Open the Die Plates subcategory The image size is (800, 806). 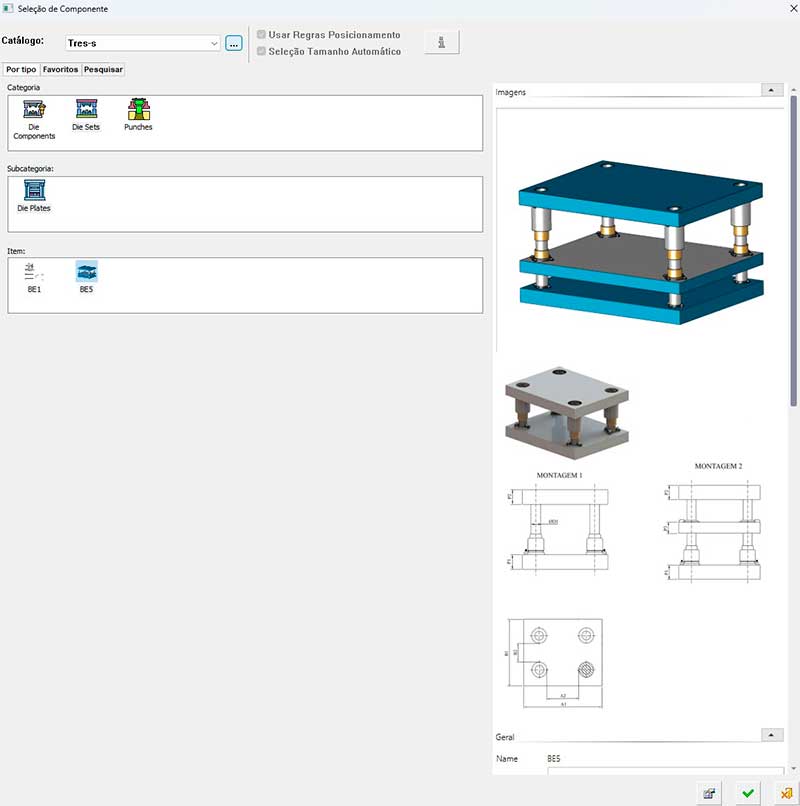pos(34,190)
